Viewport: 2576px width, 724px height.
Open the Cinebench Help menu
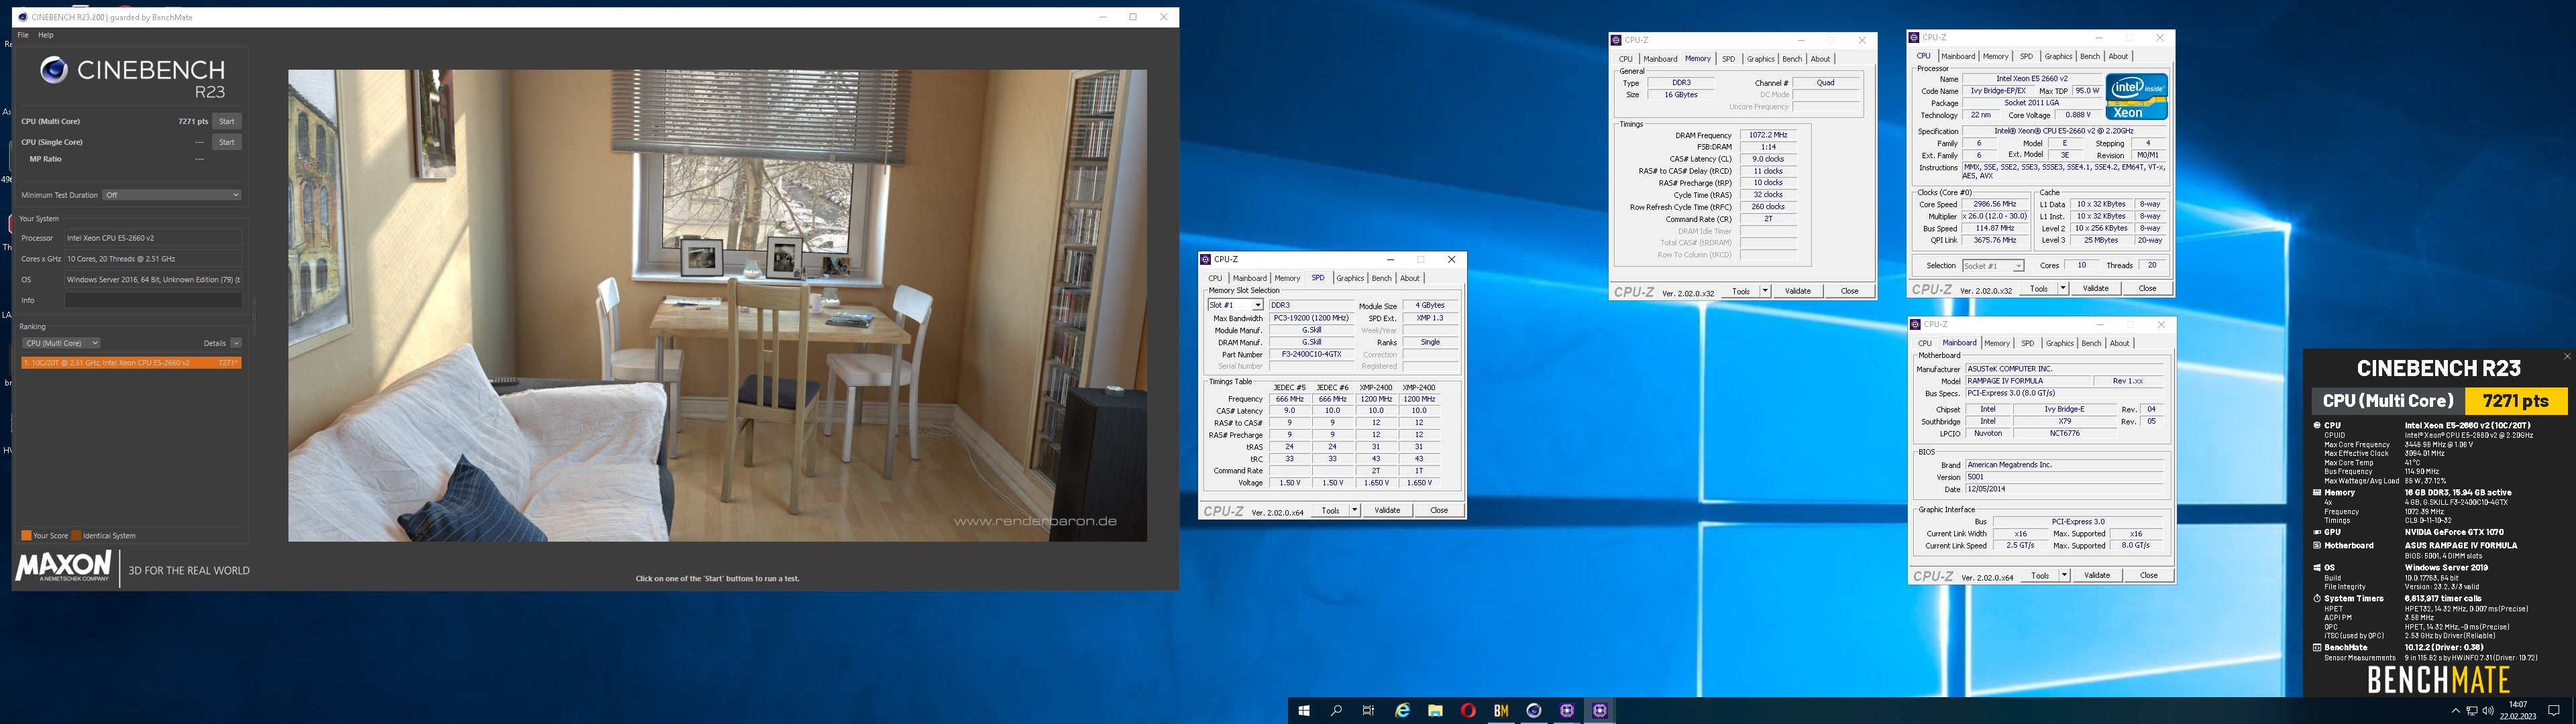tap(46, 35)
